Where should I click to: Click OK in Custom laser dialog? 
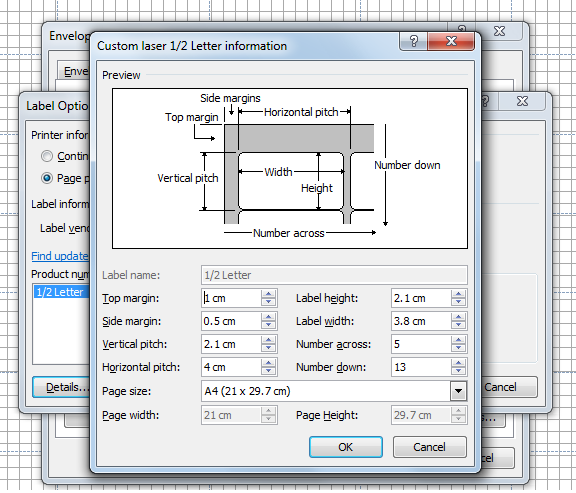(x=346, y=447)
